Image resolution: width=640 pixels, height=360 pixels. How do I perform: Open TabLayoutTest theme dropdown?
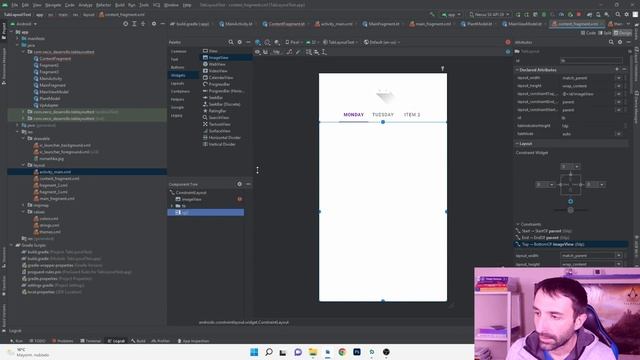point(340,42)
